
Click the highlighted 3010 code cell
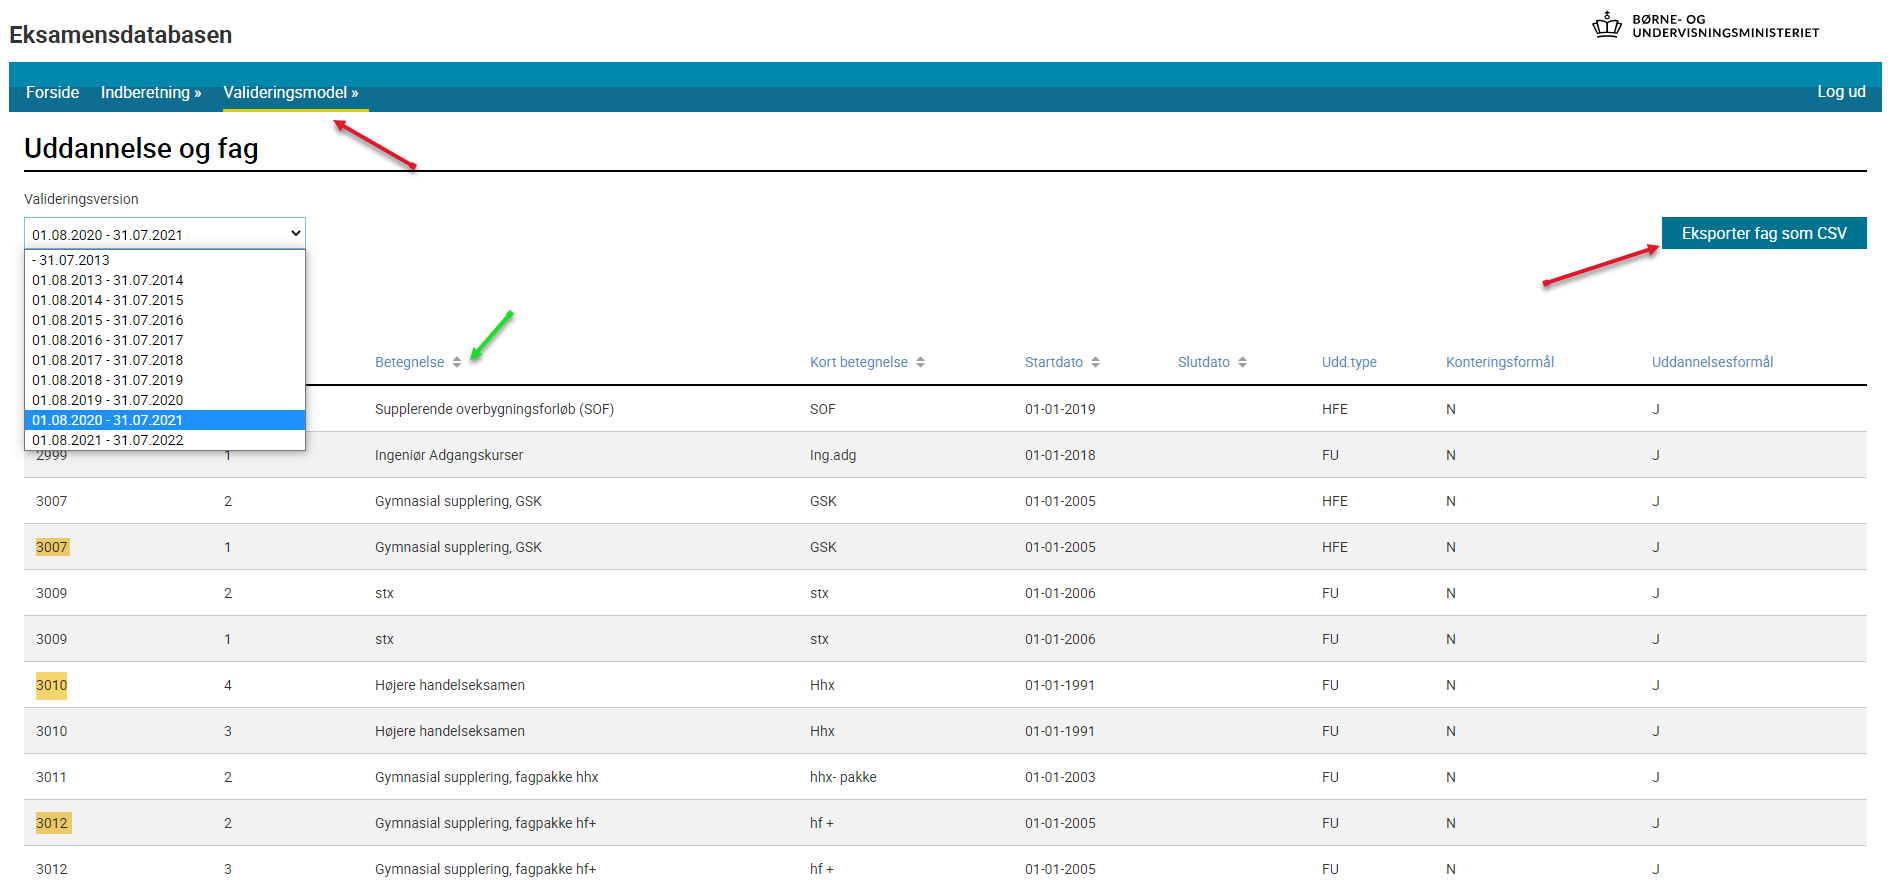click(52, 685)
